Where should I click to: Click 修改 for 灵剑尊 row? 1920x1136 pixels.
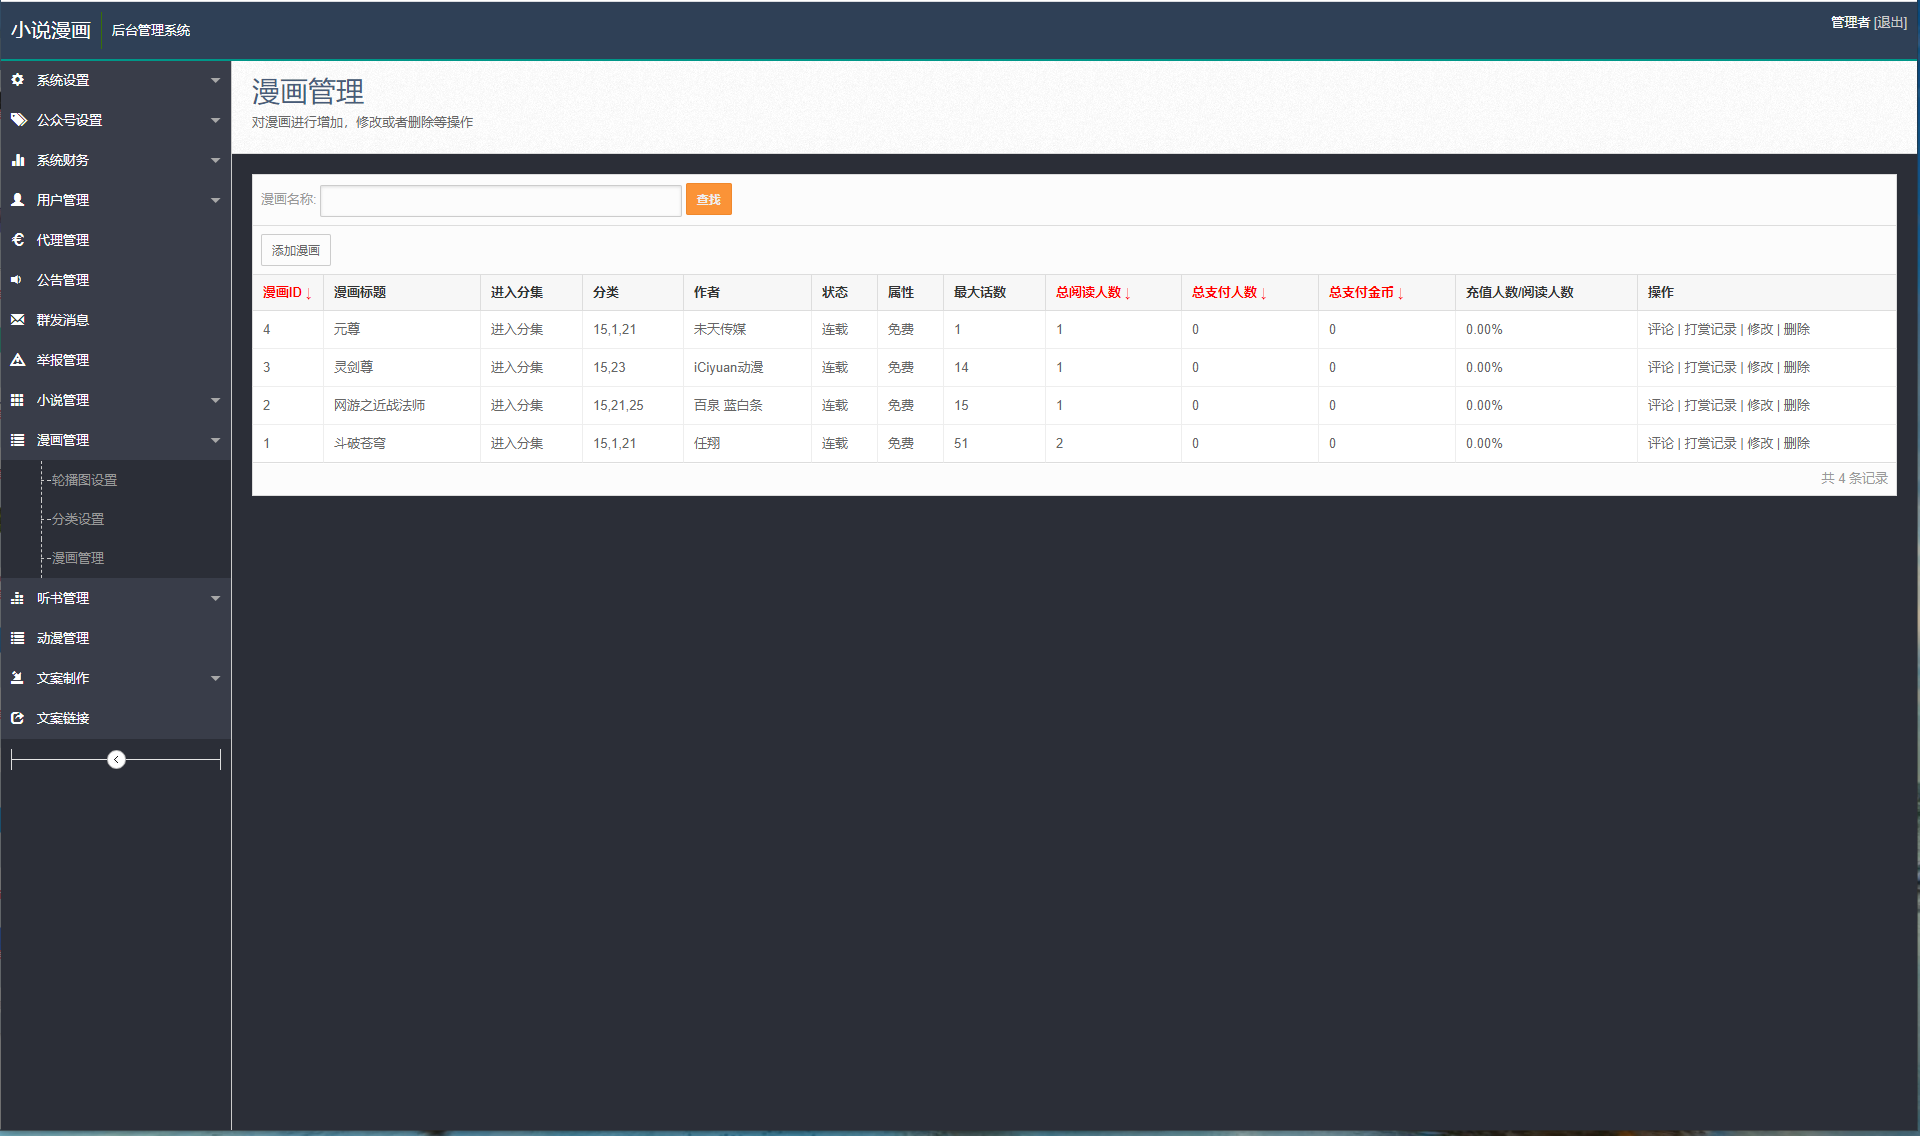[x=1760, y=367]
